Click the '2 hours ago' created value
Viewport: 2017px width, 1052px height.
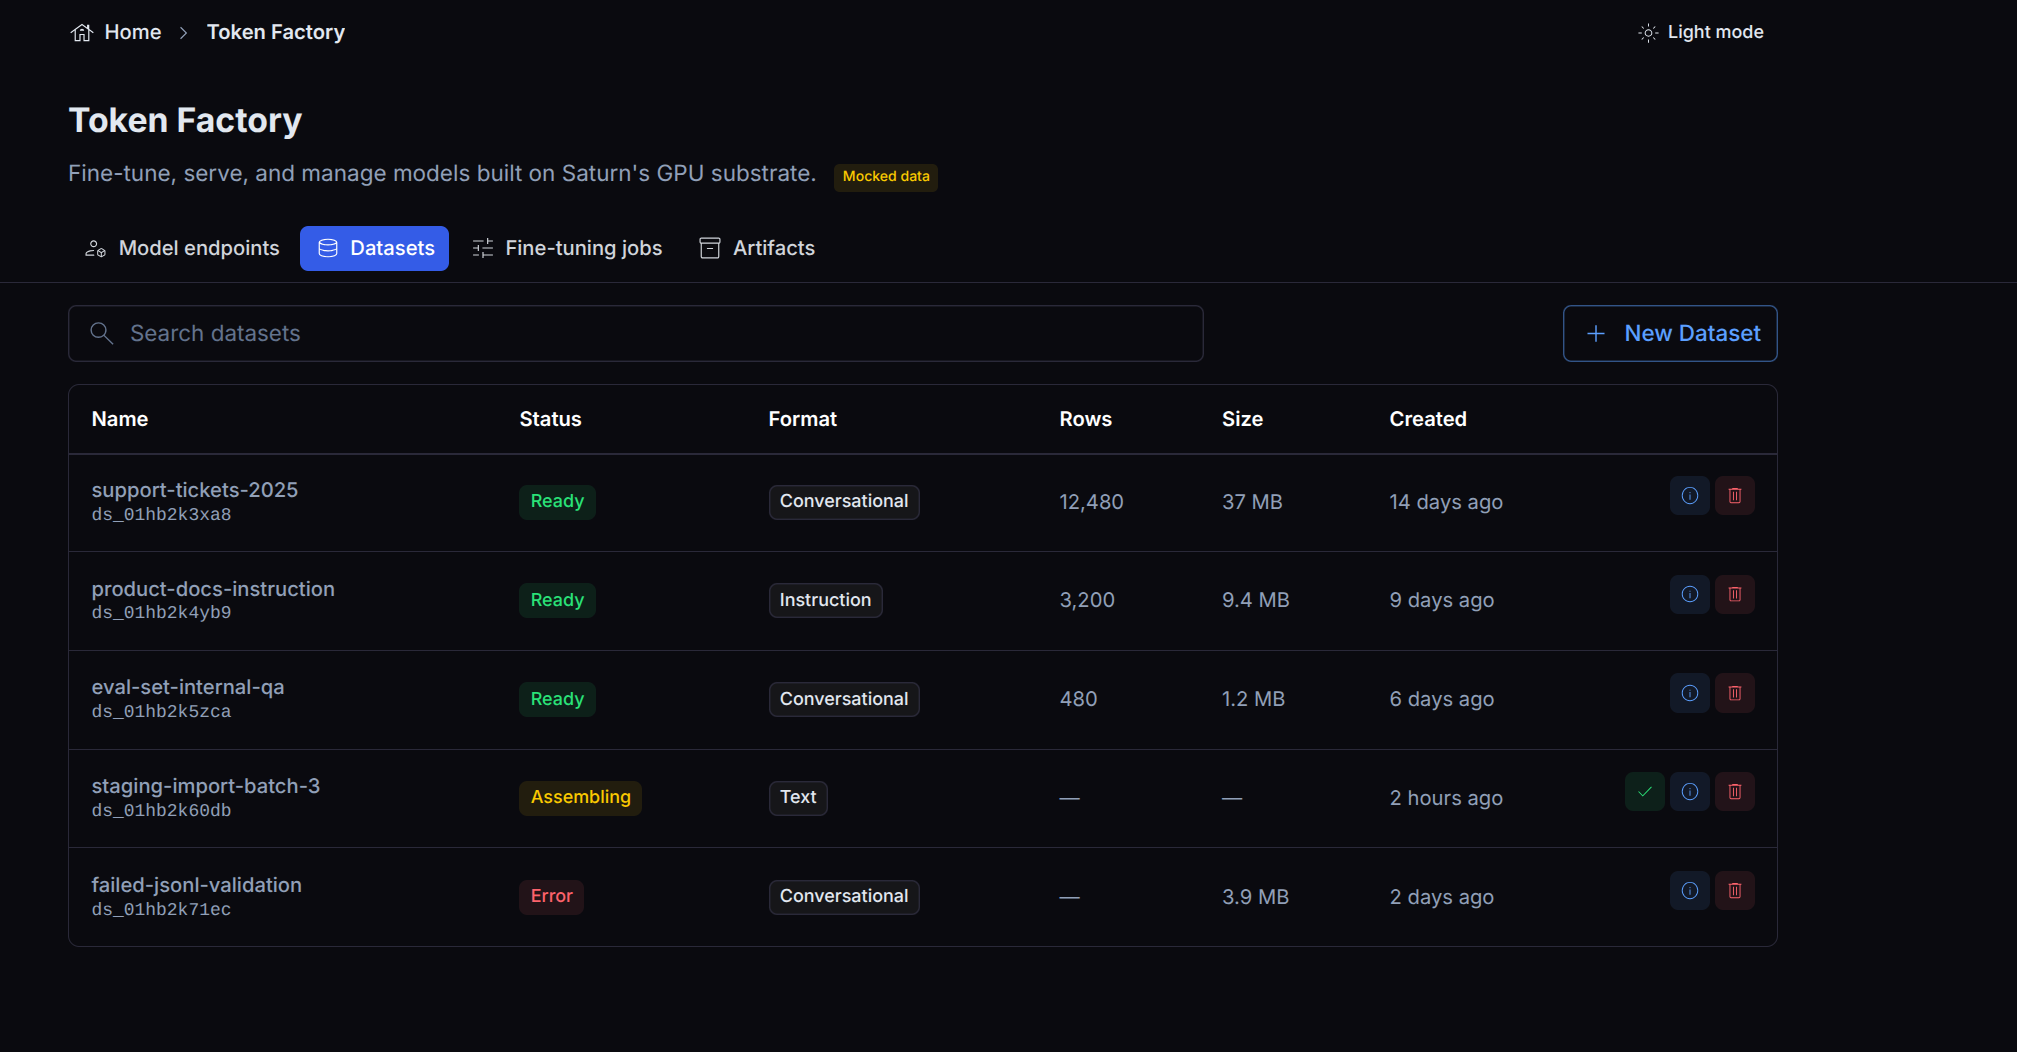coord(1446,798)
